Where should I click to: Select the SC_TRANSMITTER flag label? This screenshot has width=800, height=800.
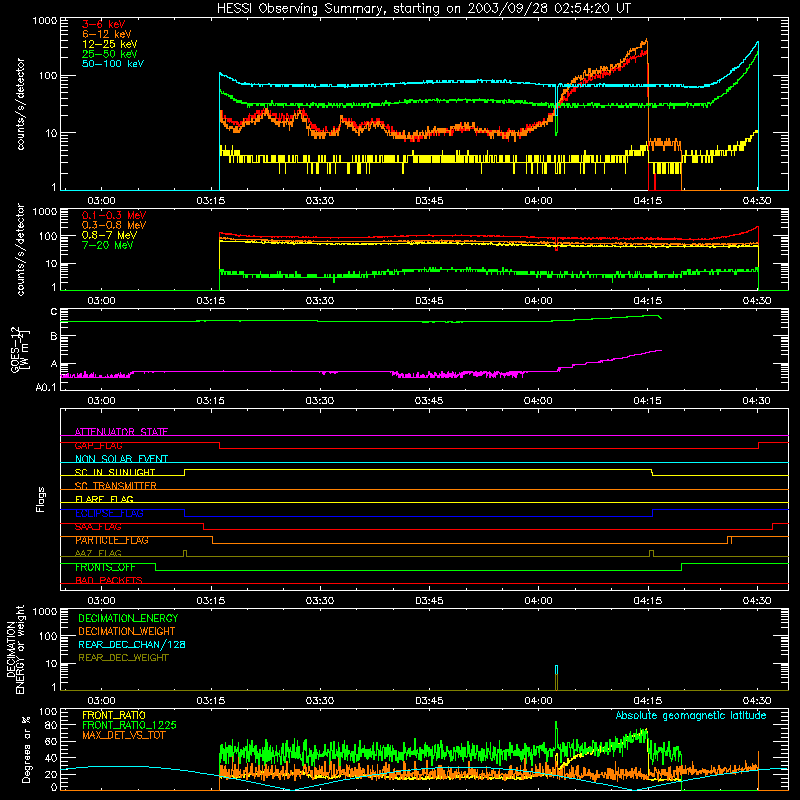pyautogui.click(x=116, y=486)
